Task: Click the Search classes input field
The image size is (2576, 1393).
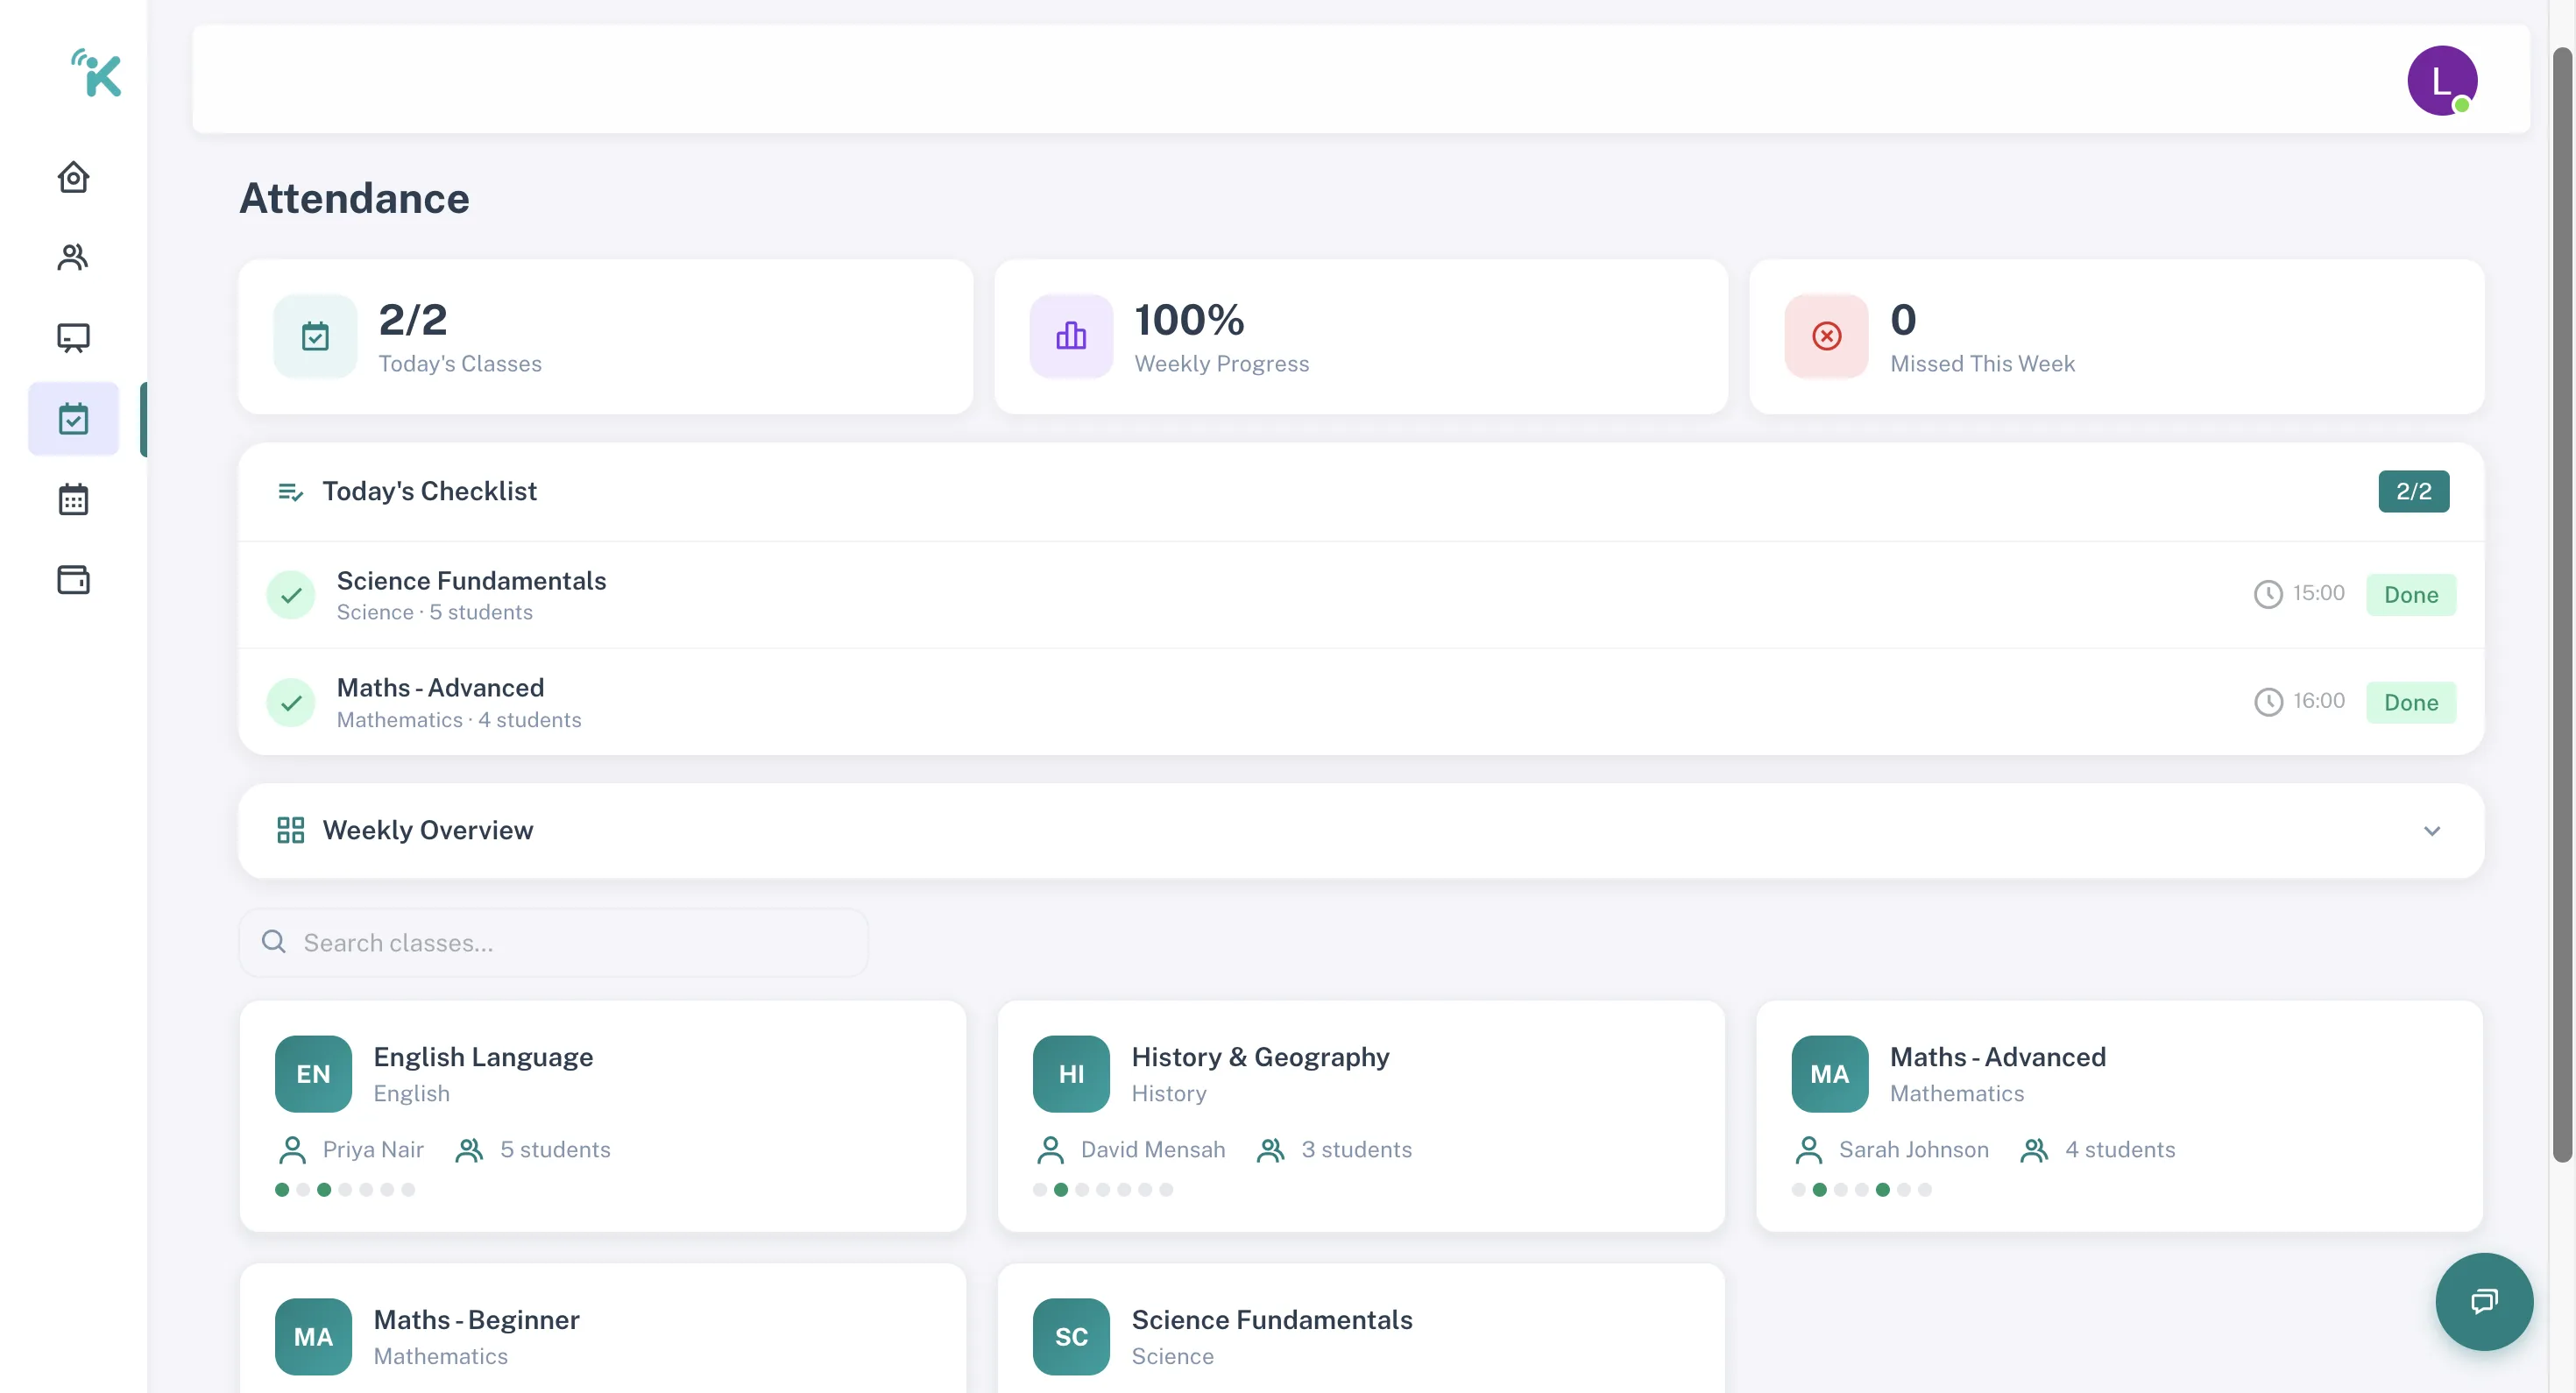Action: click(554, 942)
